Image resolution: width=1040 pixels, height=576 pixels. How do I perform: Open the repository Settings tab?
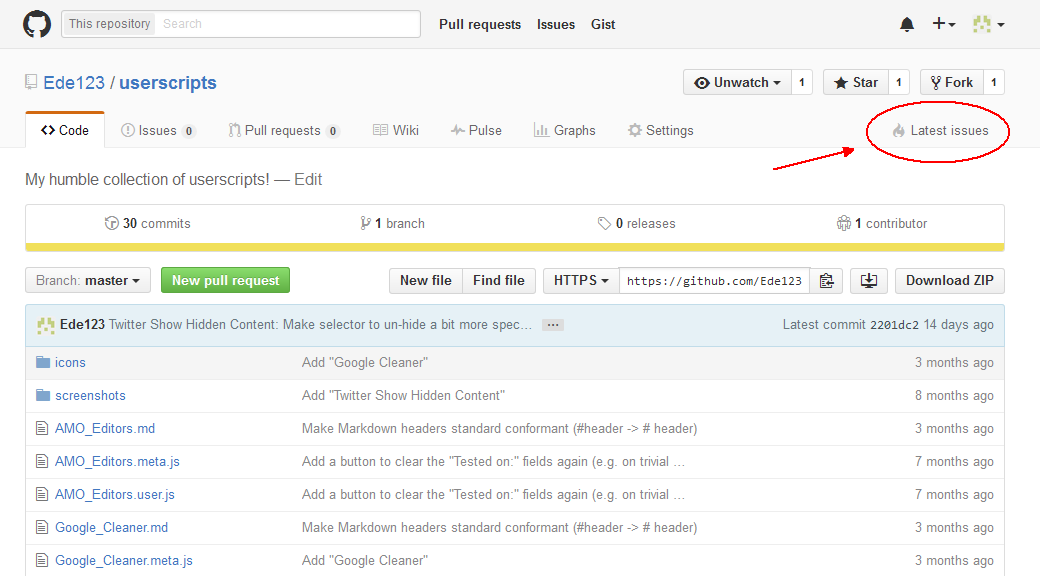[661, 131]
